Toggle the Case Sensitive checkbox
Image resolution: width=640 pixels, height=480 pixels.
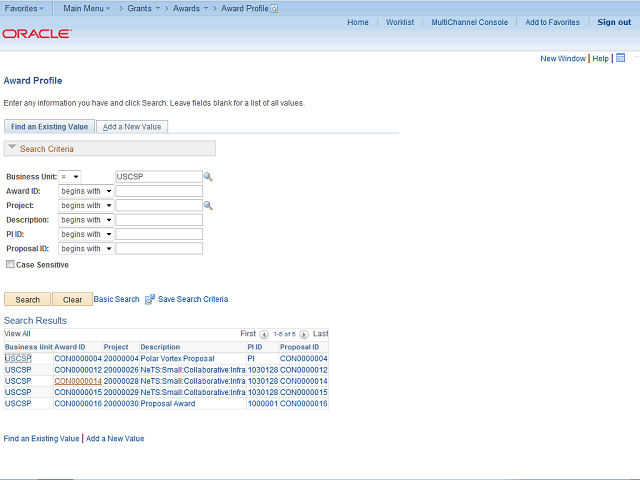click(x=10, y=264)
